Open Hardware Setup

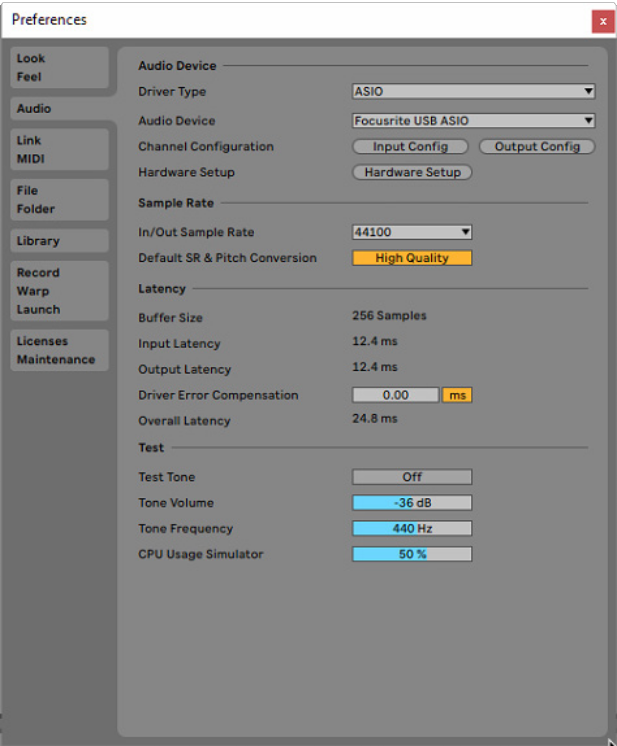pyautogui.click(x=412, y=172)
